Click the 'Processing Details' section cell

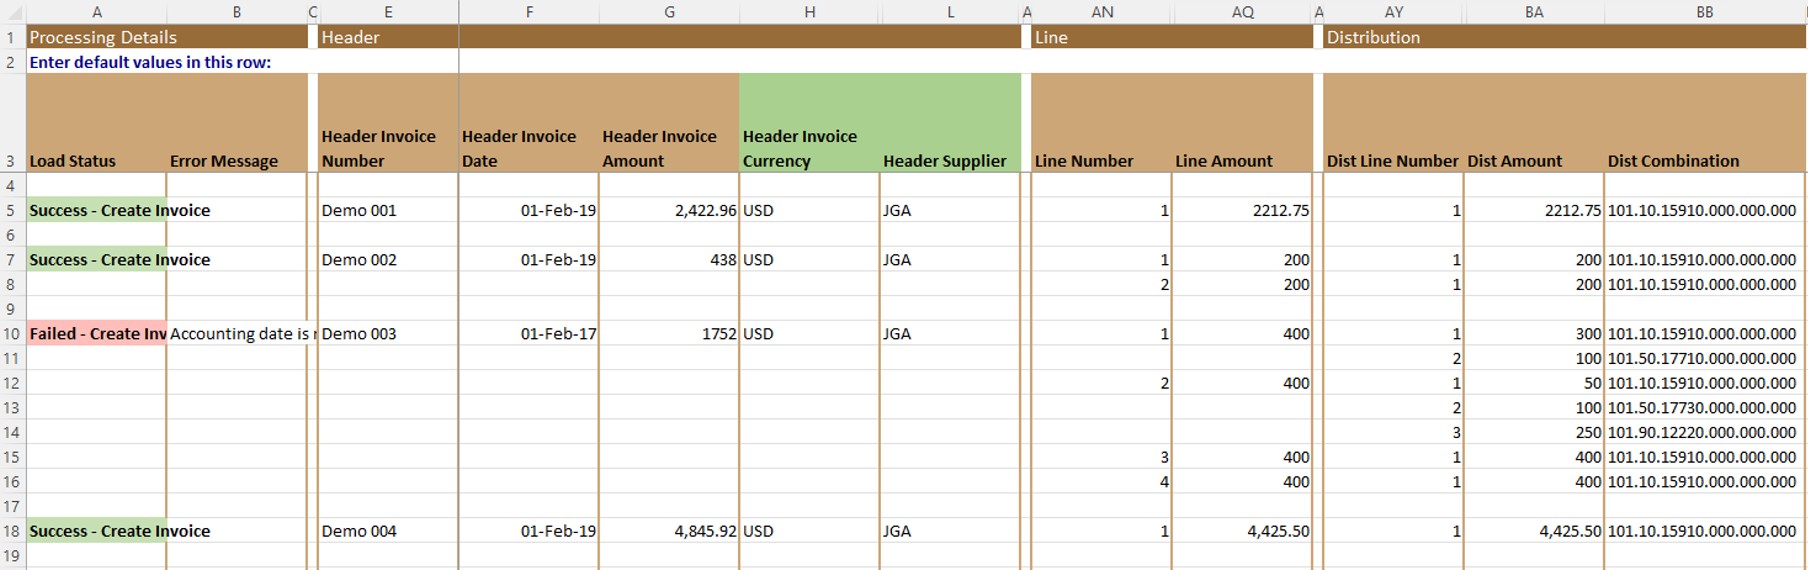[x=167, y=37]
